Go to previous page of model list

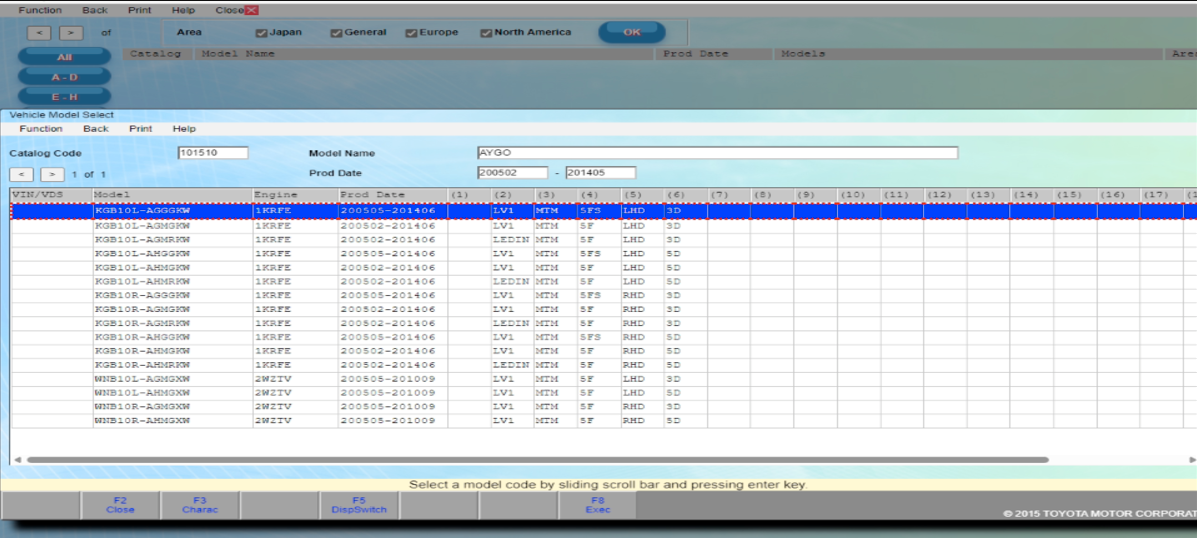(x=21, y=175)
